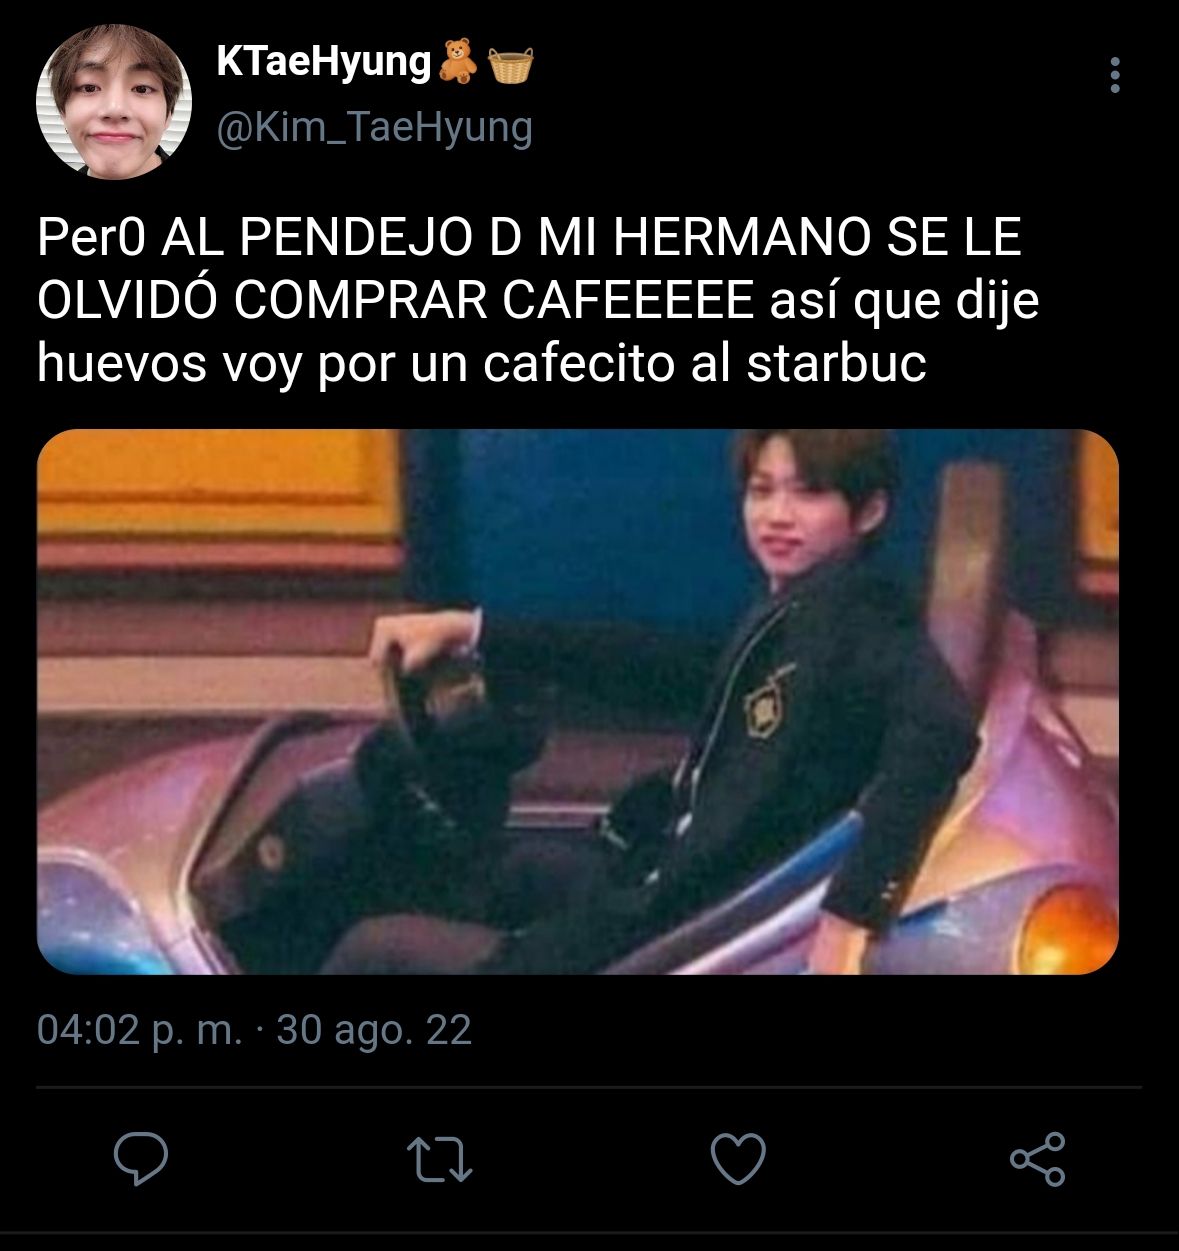1179x1251 pixels.
Task: Select the word starbuc in the tweet
Action: pos(837,365)
